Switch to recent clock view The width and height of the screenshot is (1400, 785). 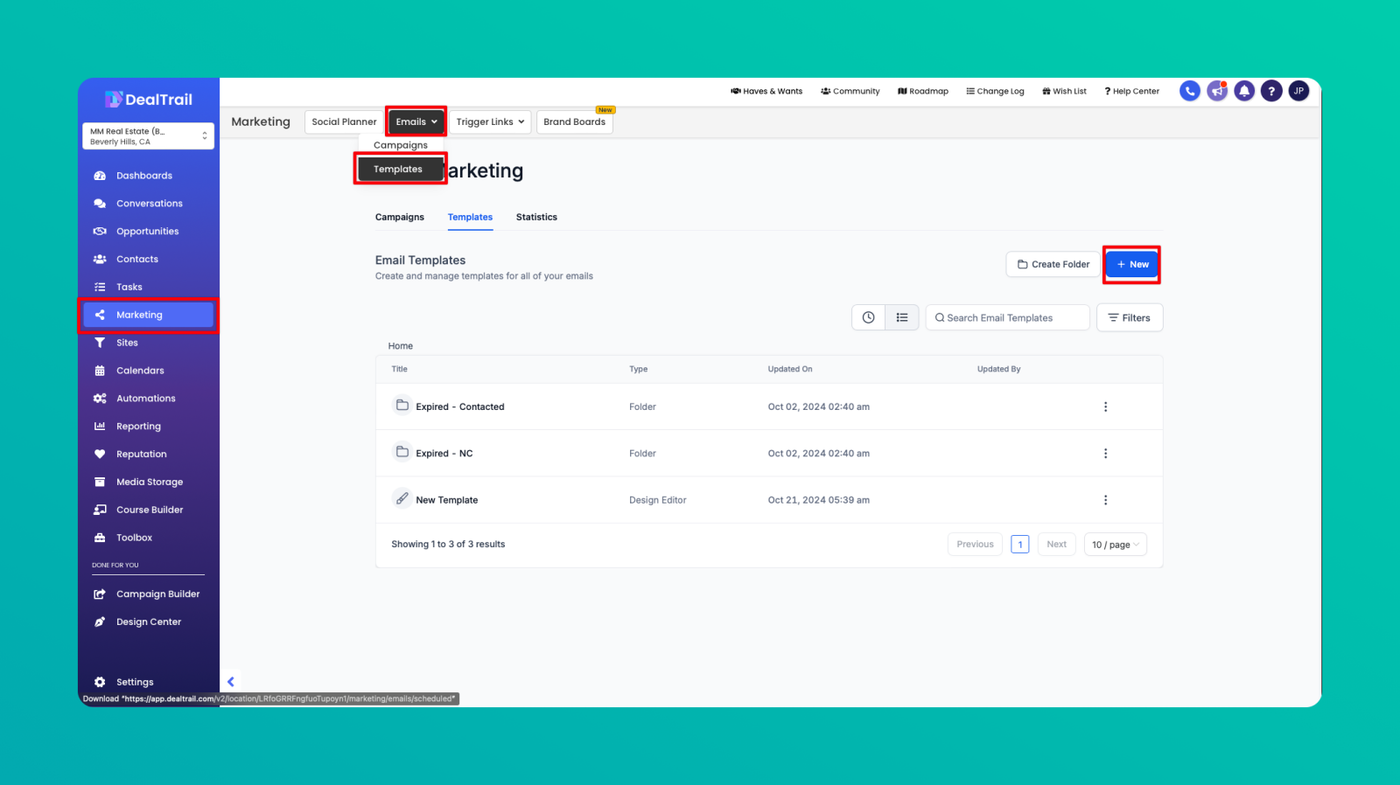click(868, 318)
